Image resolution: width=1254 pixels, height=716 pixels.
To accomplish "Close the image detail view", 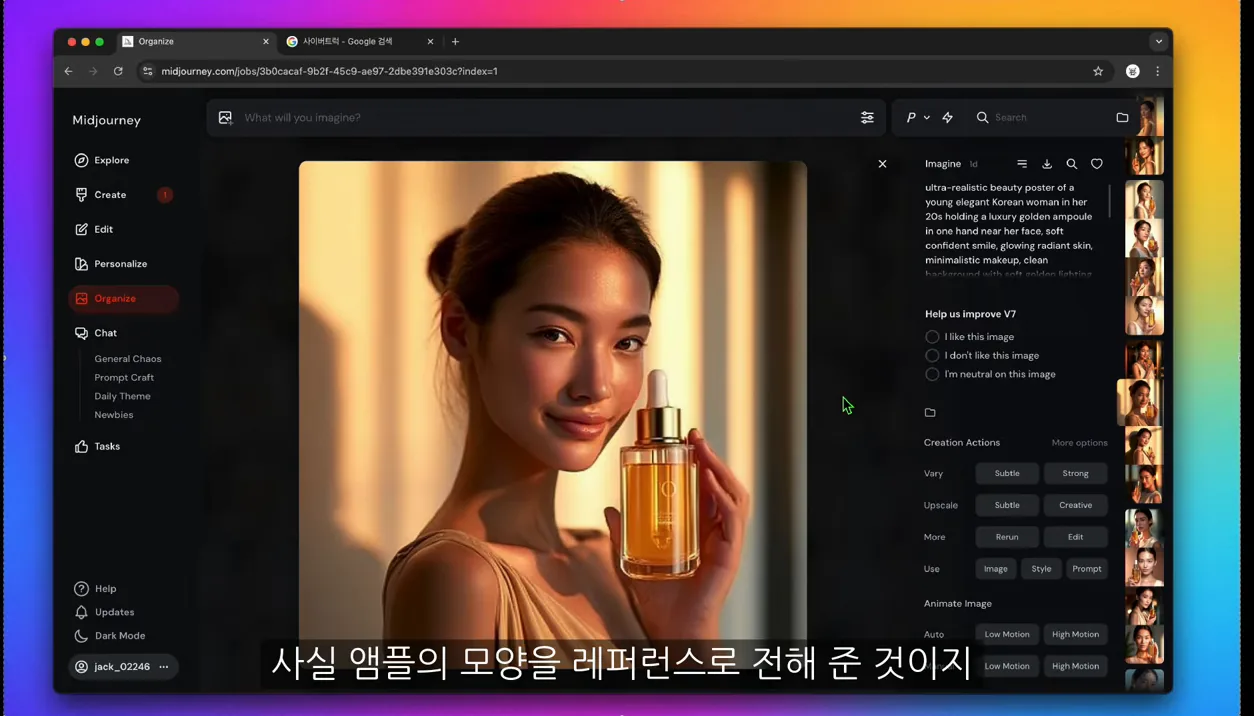I will tap(882, 164).
